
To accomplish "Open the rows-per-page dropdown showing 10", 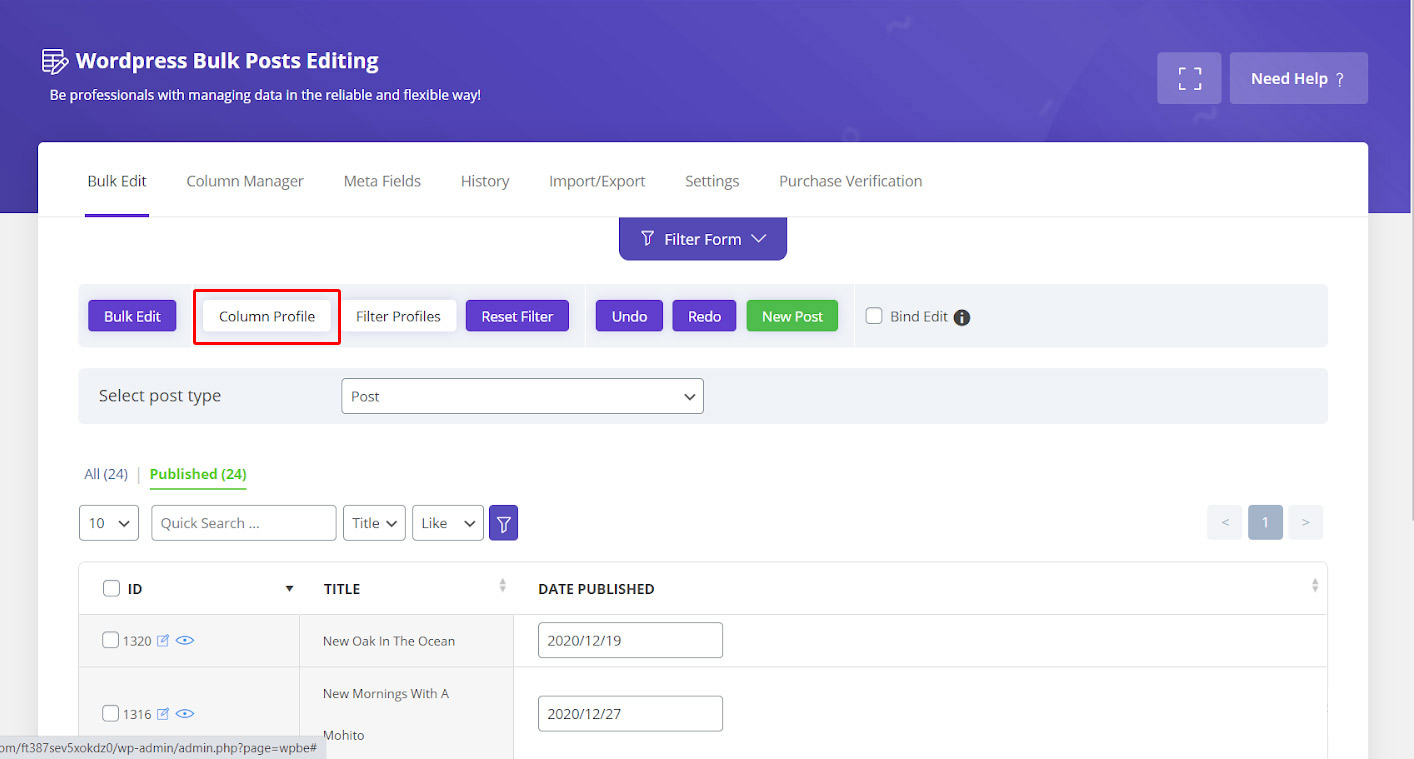I will 108,523.
